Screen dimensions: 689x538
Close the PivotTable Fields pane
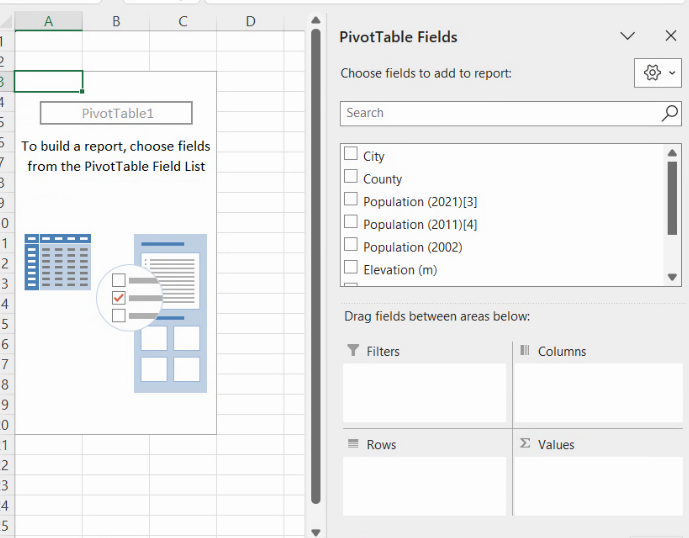coord(671,36)
